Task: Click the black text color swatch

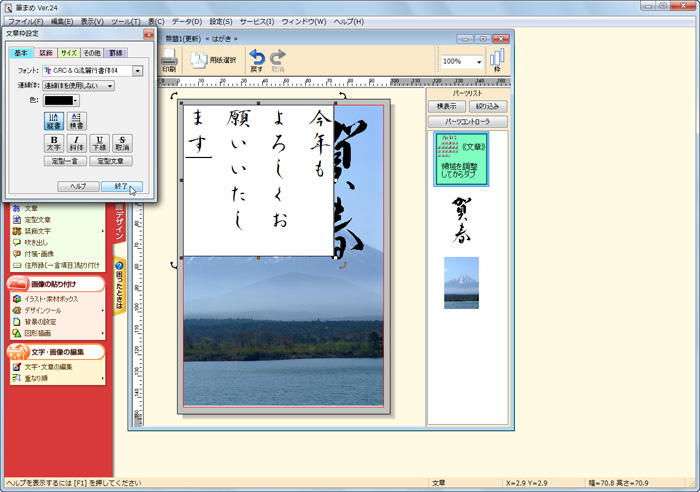Action: pyautogui.click(x=59, y=100)
